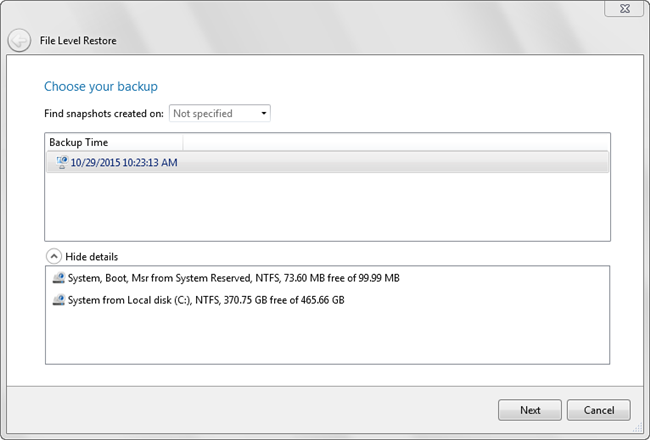Click the 'Find snapshots created on:' label
650x440 pixels.
pos(104,114)
